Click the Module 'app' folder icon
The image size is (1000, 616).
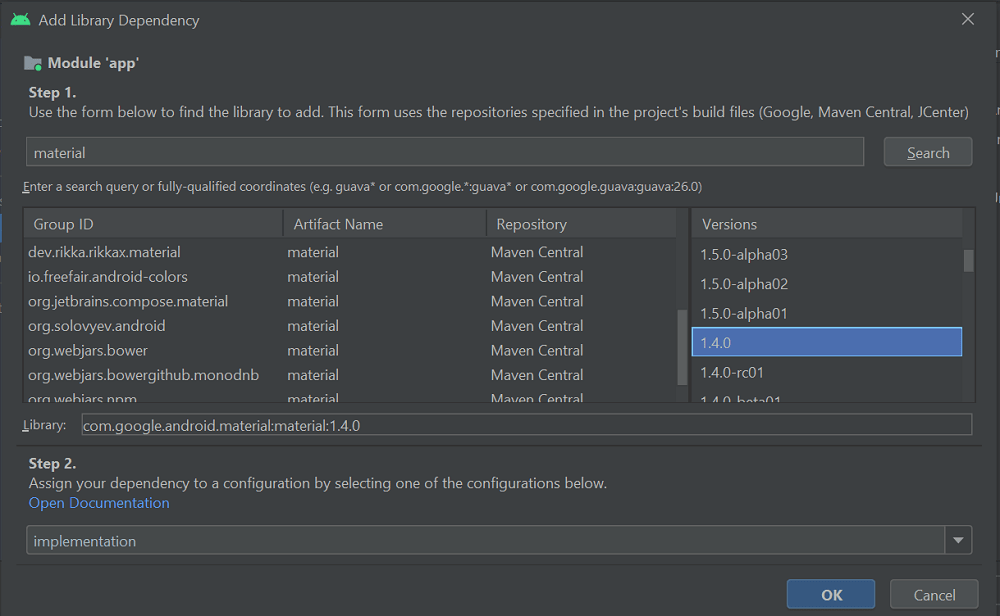coord(29,61)
